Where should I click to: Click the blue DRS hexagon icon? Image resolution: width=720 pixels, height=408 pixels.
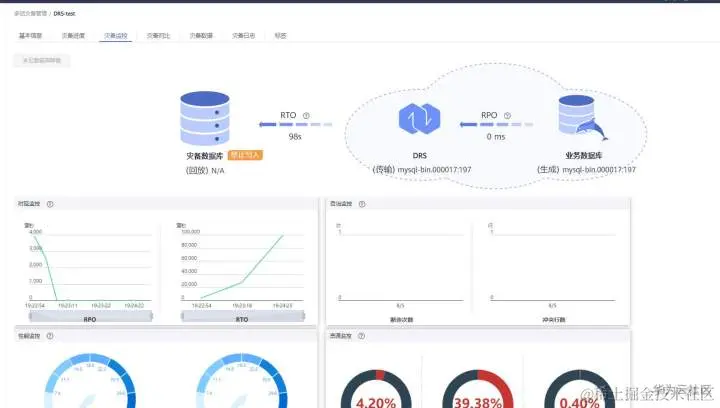tap(419, 118)
